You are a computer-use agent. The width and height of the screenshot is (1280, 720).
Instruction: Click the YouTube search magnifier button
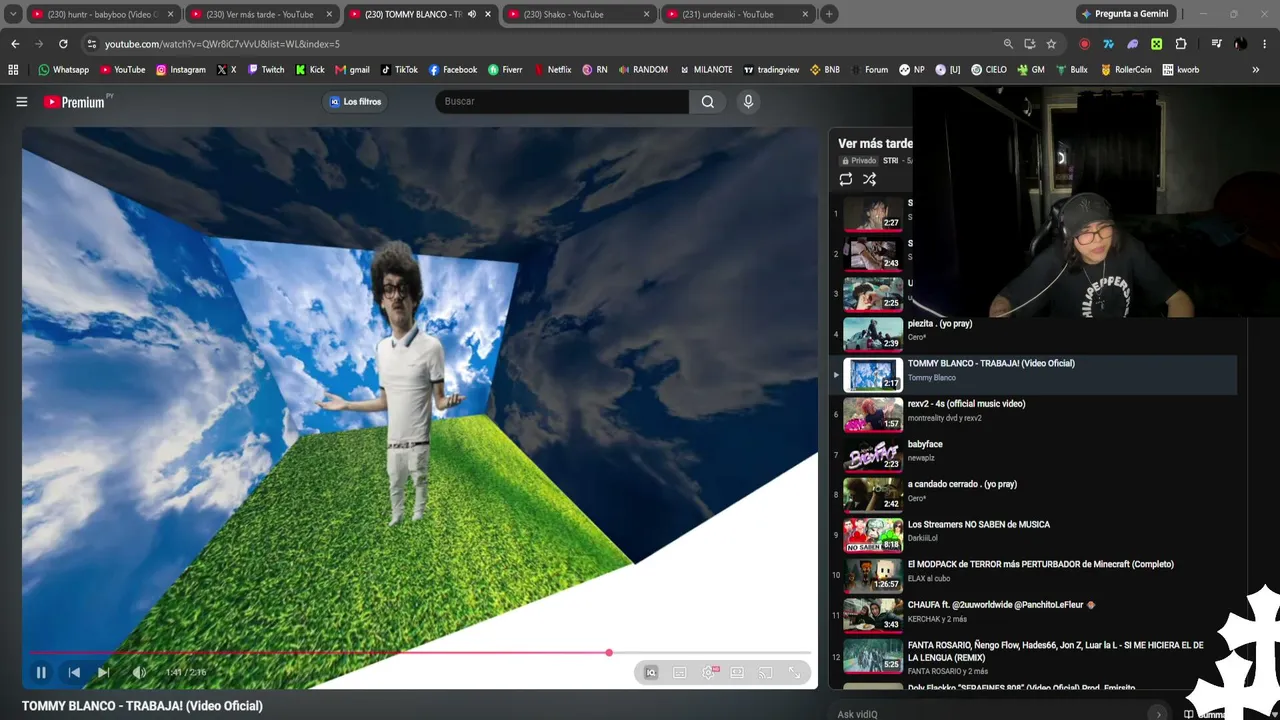pos(708,101)
